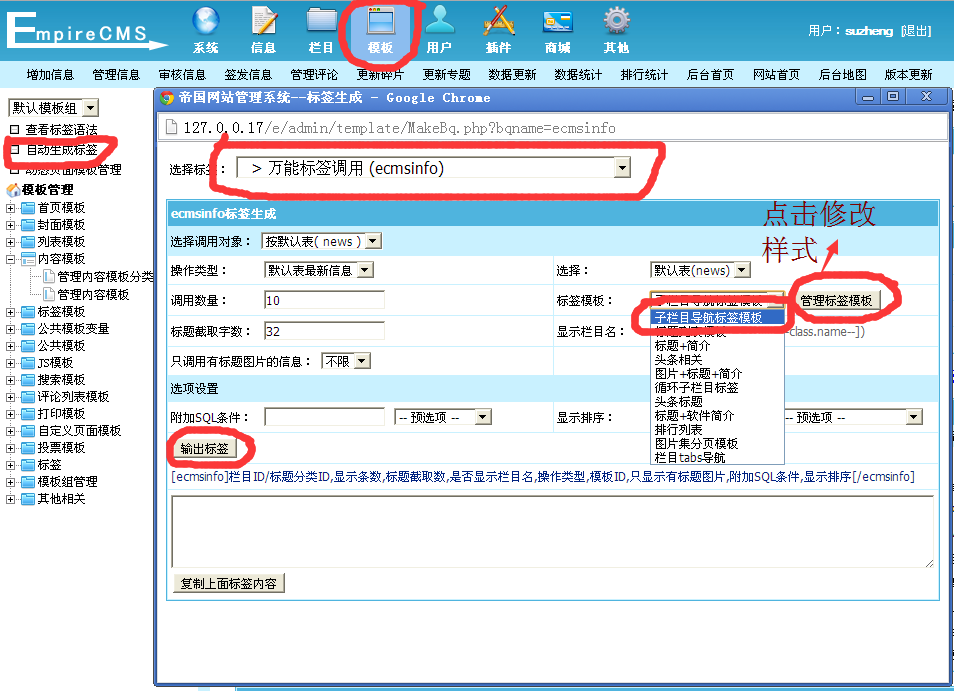The height and width of the screenshot is (691, 954).
Task: Open the 选择标签 万能标签调用 dropdown
Action: [434, 168]
